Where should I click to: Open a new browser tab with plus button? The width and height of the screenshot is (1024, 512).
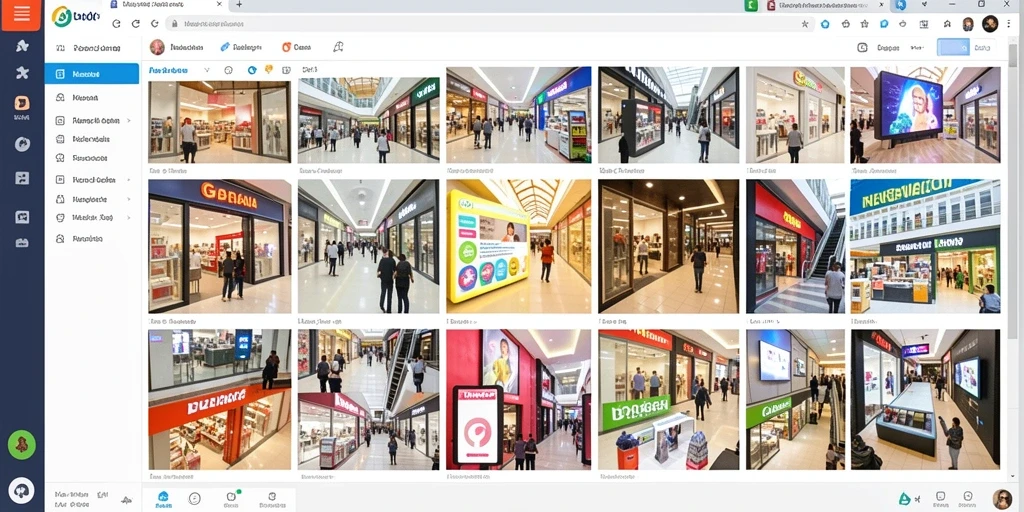coord(239,5)
